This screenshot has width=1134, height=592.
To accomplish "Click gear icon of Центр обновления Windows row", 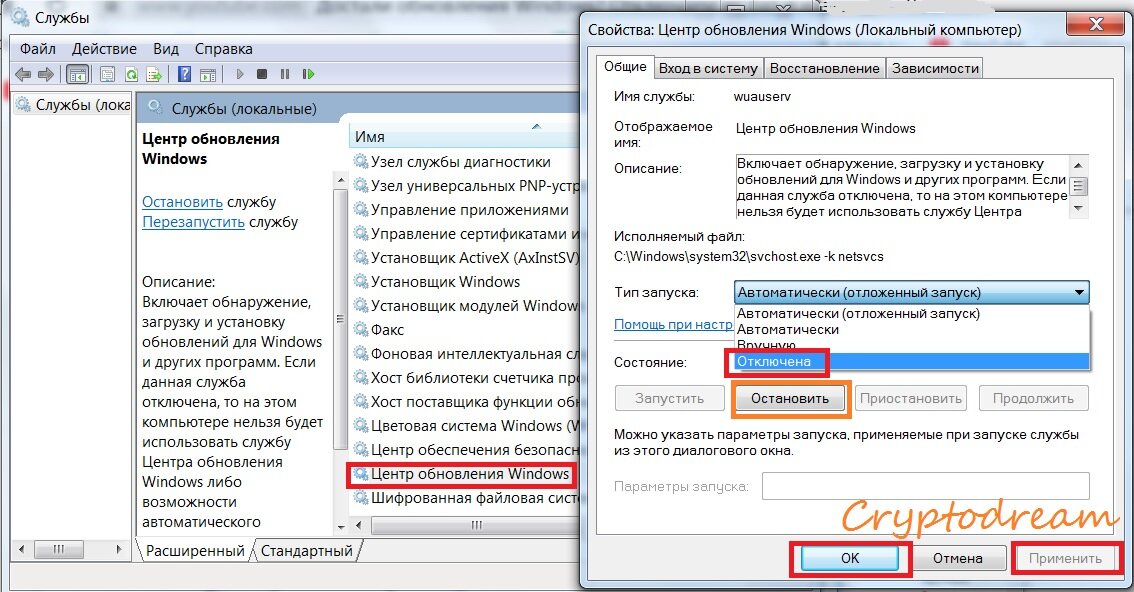I will (x=360, y=474).
